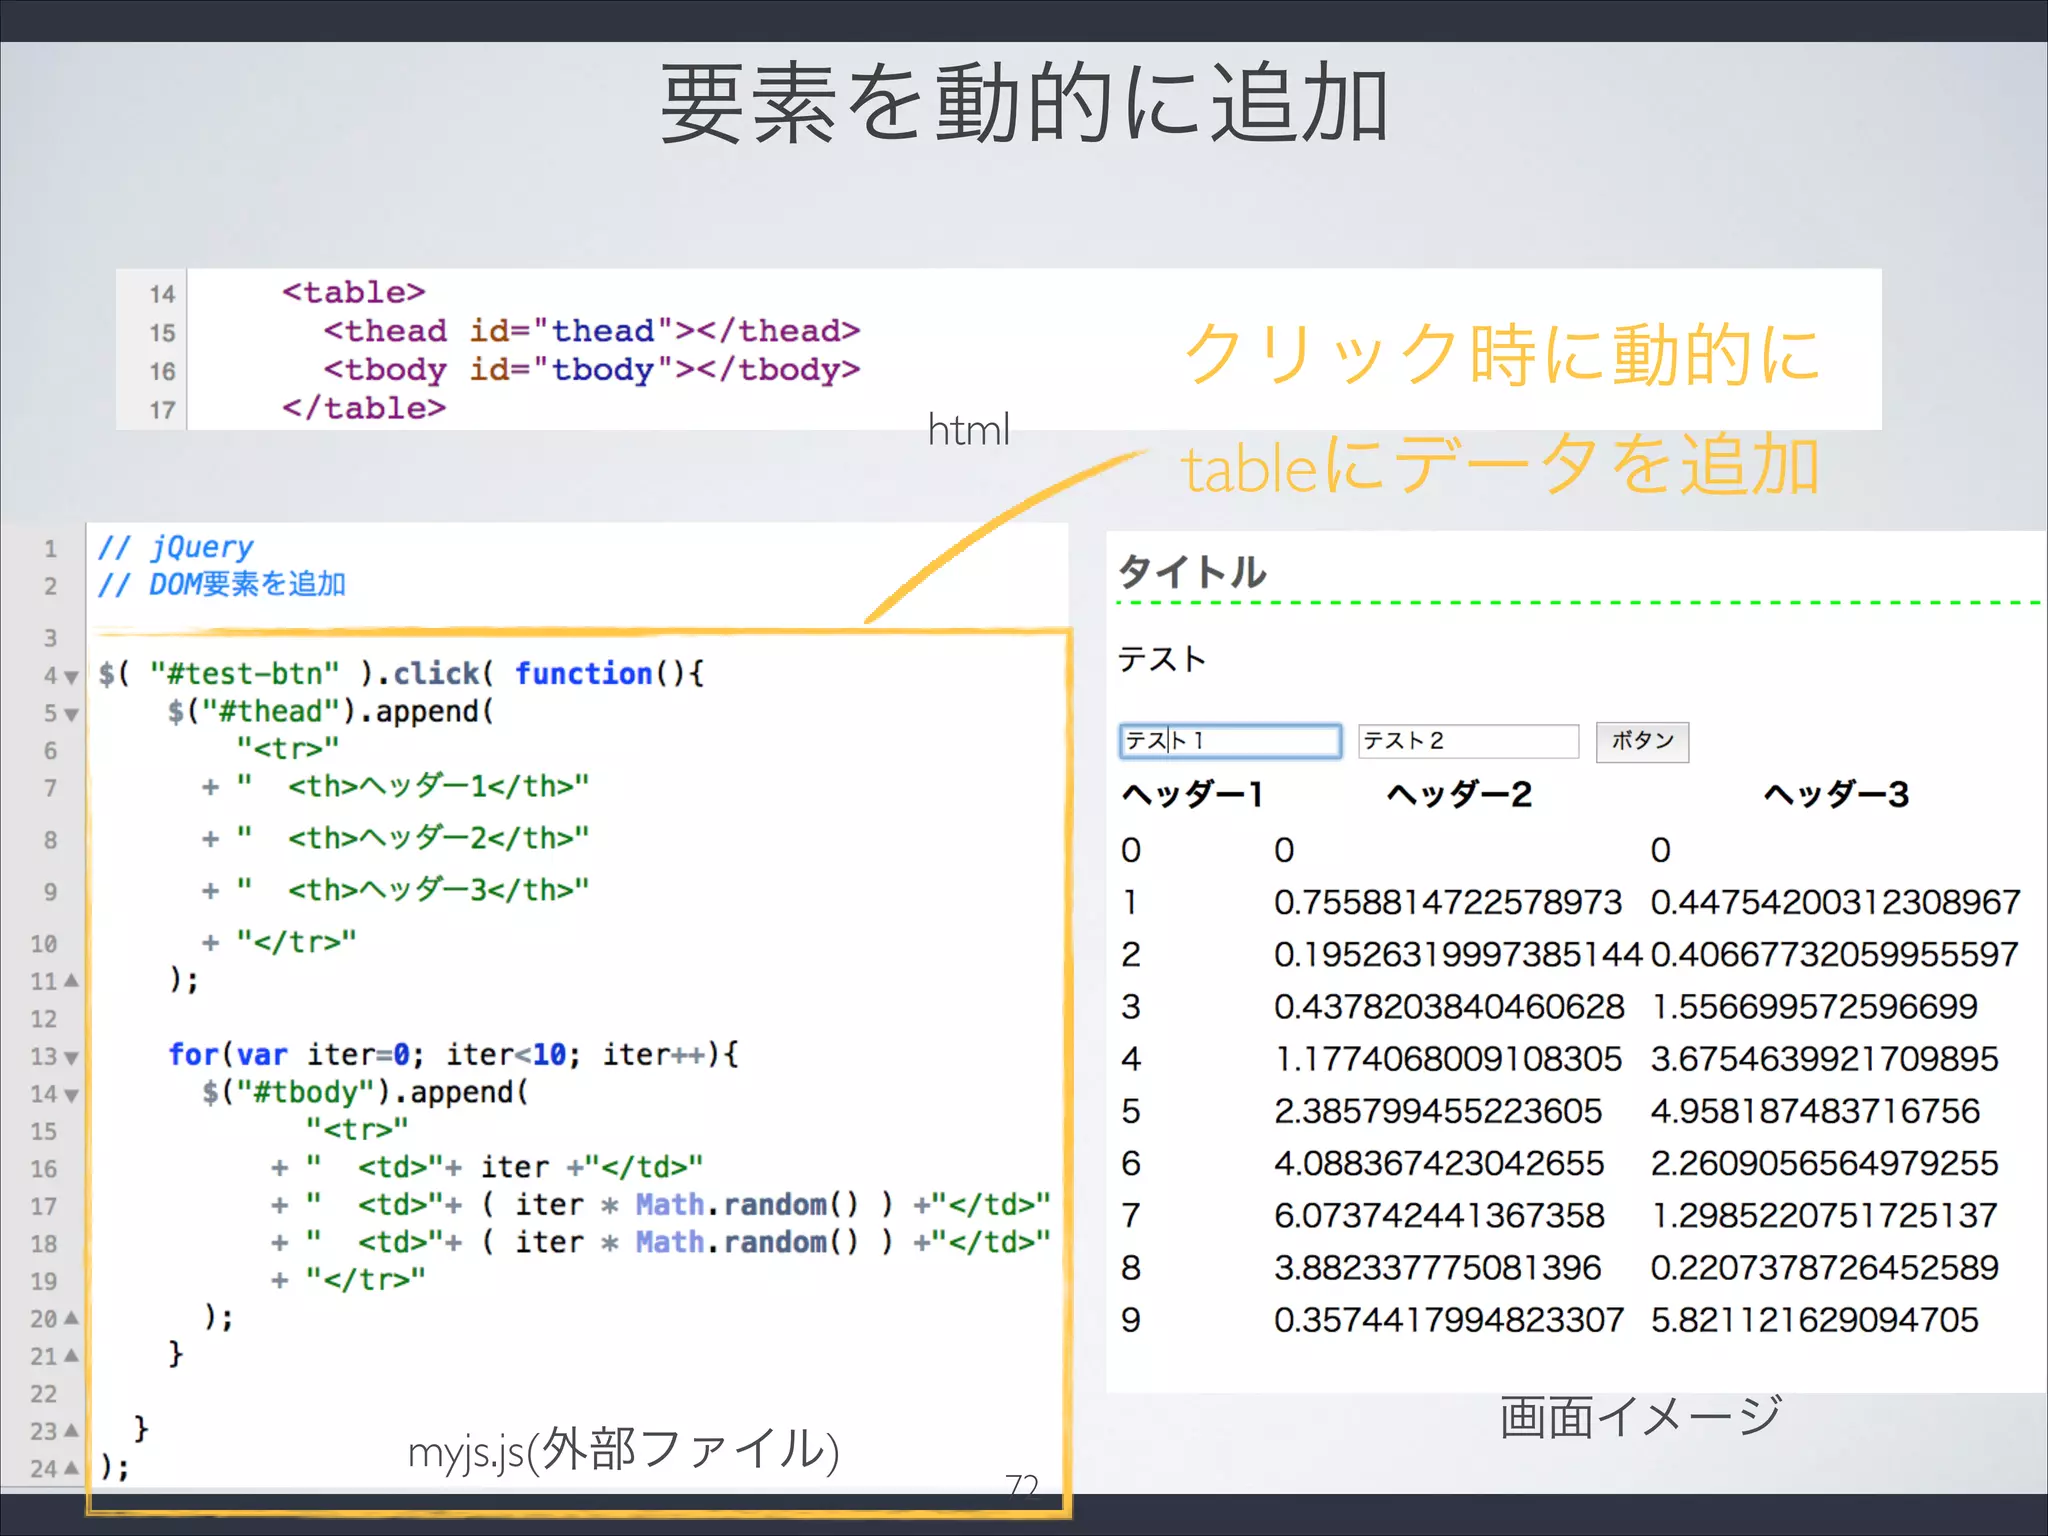The width and height of the screenshot is (2048, 1536).
Task: Click the <th>ヘッダー1</th> code string
Action: coord(439,786)
